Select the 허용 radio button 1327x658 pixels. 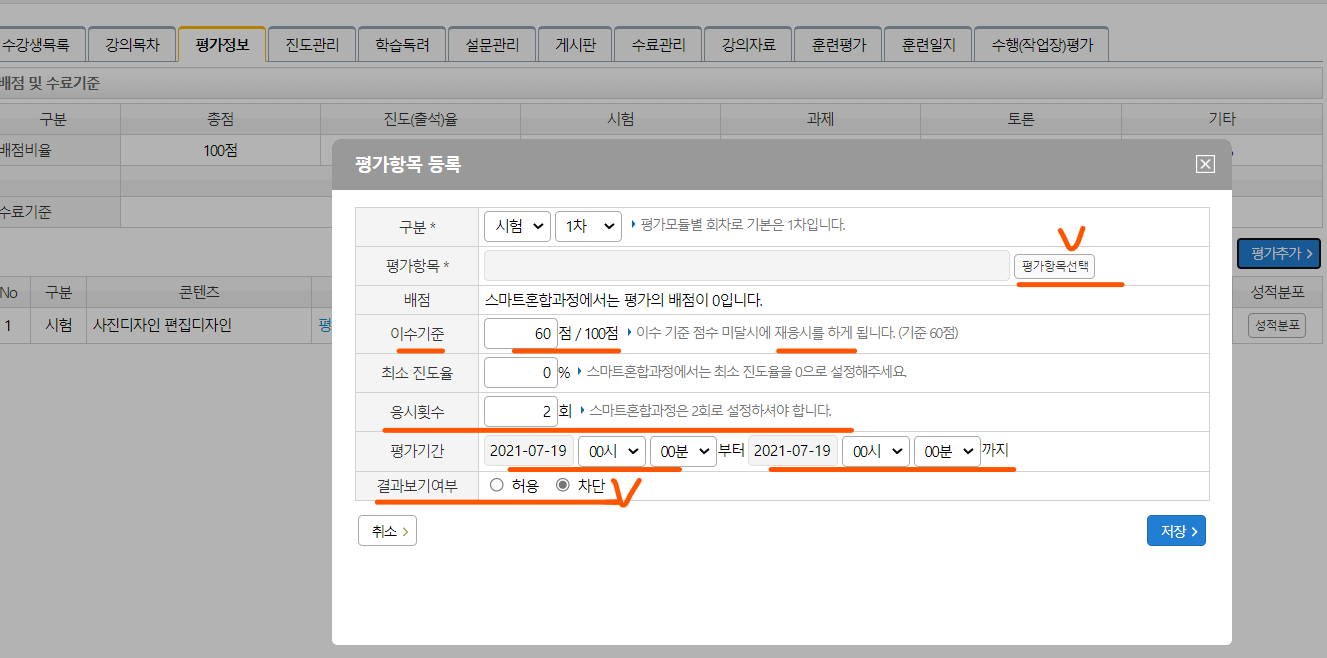point(497,485)
